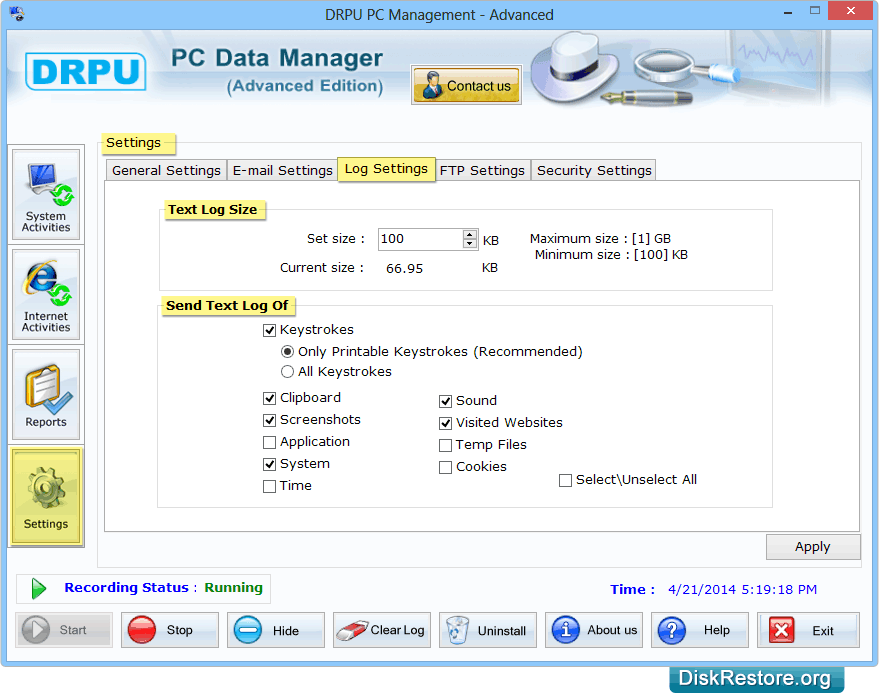
Task: Click the Text Log Size heading
Action: tap(212, 210)
